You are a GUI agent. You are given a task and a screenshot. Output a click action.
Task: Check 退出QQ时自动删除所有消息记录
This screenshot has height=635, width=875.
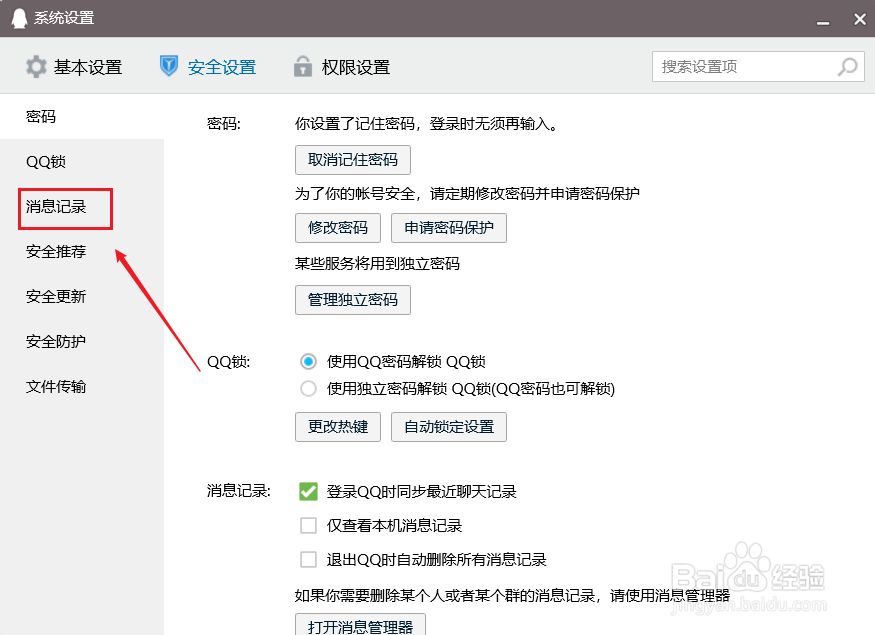point(309,558)
